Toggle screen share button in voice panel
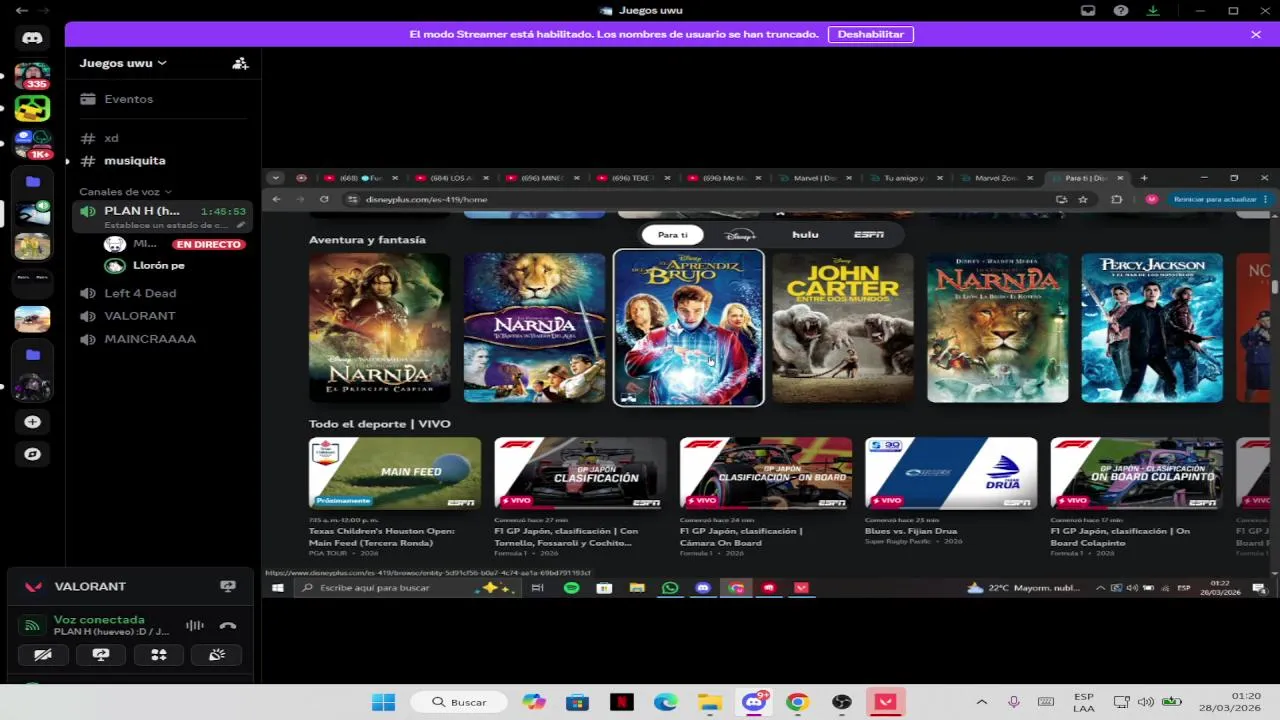The image size is (1280, 720). (101, 655)
